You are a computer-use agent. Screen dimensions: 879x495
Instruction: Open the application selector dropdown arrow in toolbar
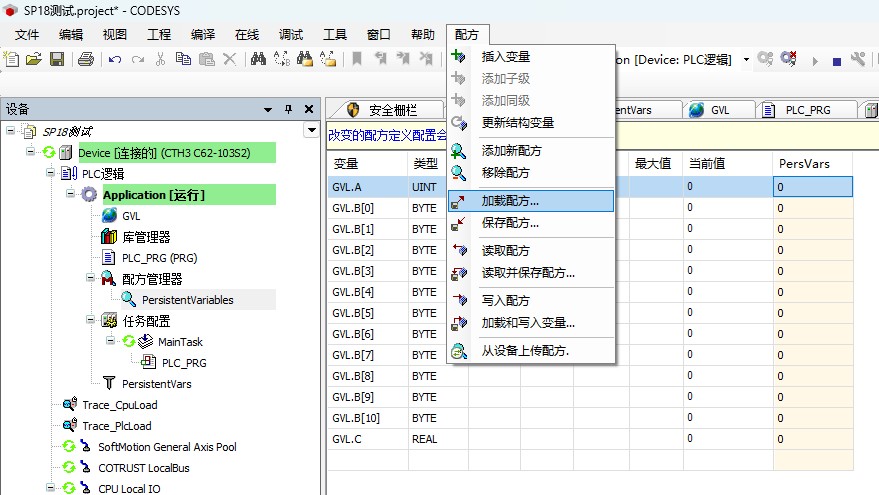pyautogui.click(x=746, y=59)
